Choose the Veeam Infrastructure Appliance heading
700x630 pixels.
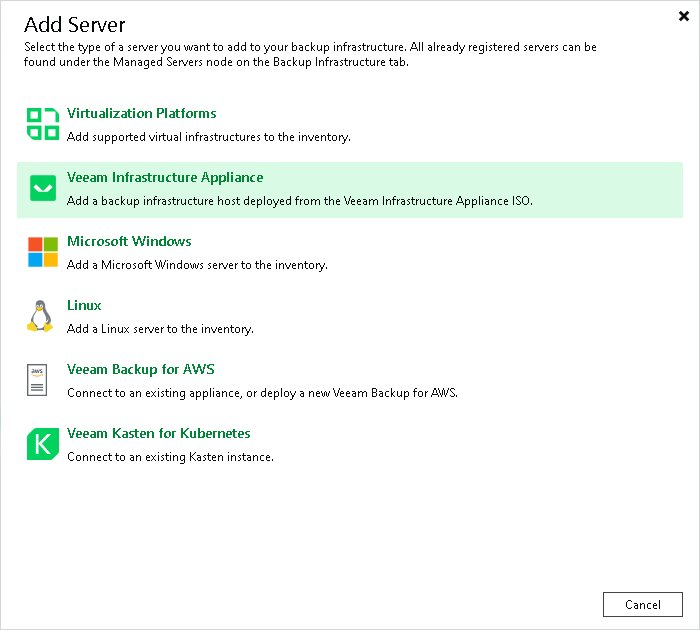[165, 177]
